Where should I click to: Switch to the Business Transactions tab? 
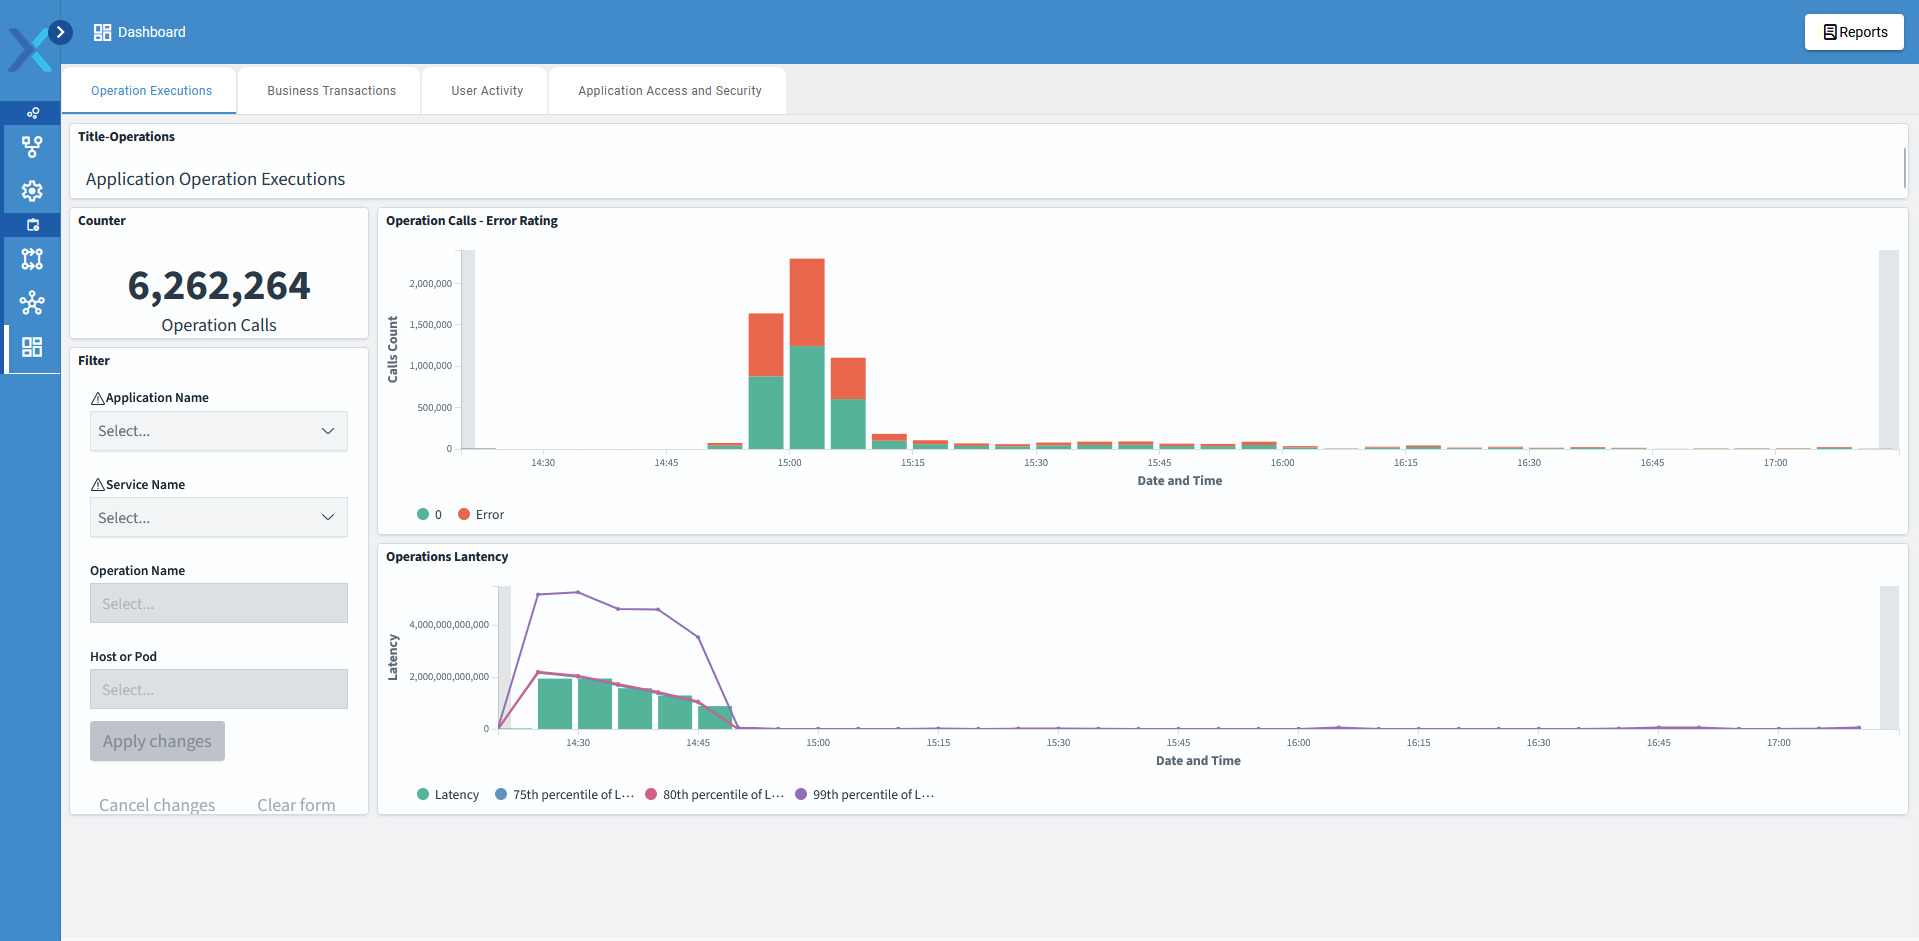point(331,91)
